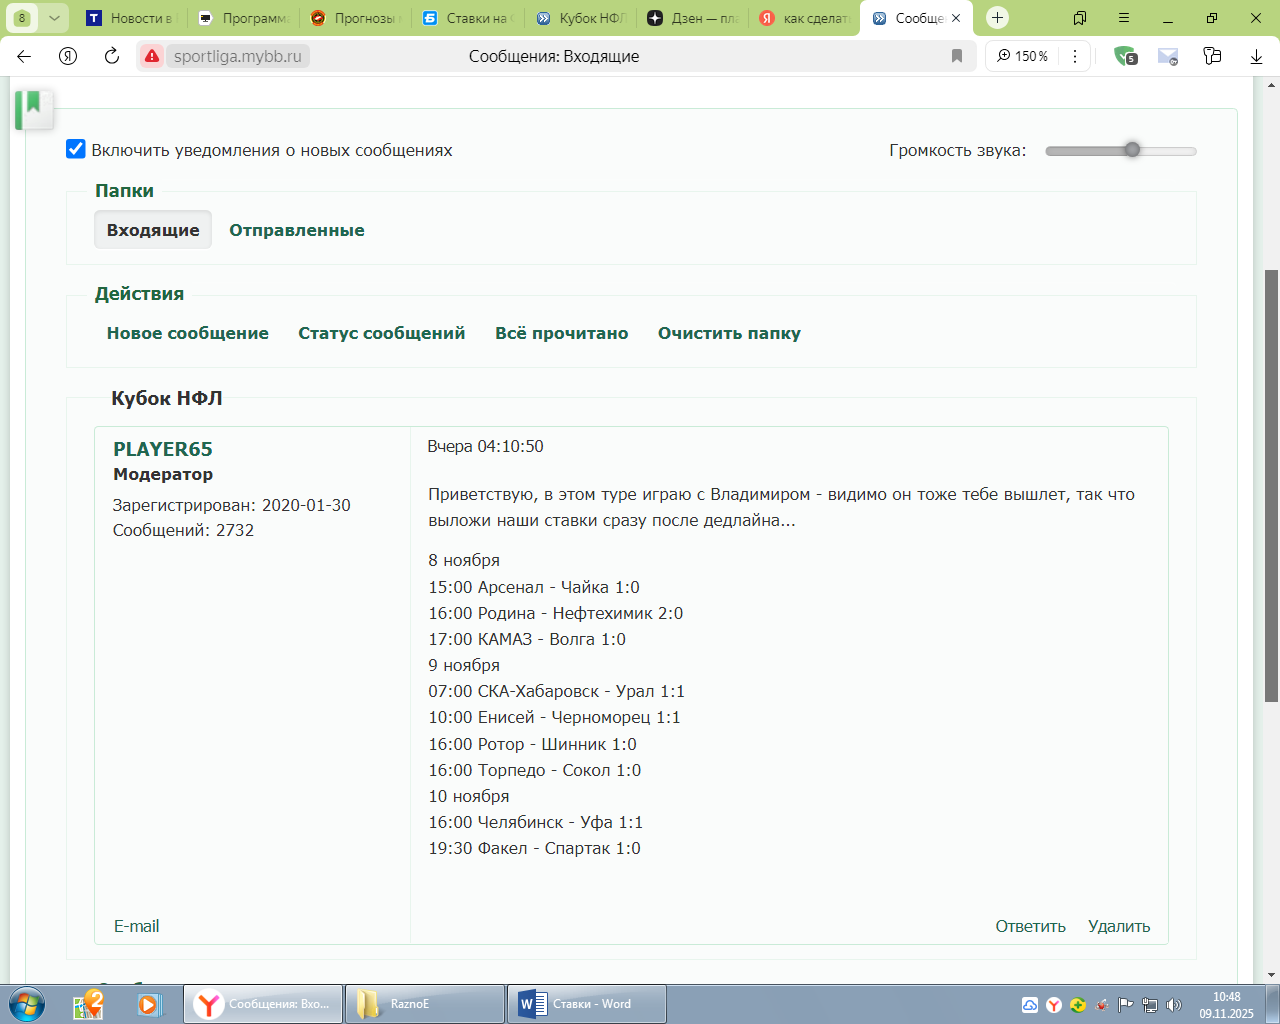1280x1024 pixels.
Task: Enable the new message notifications checkbox
Action: (76, 150)
